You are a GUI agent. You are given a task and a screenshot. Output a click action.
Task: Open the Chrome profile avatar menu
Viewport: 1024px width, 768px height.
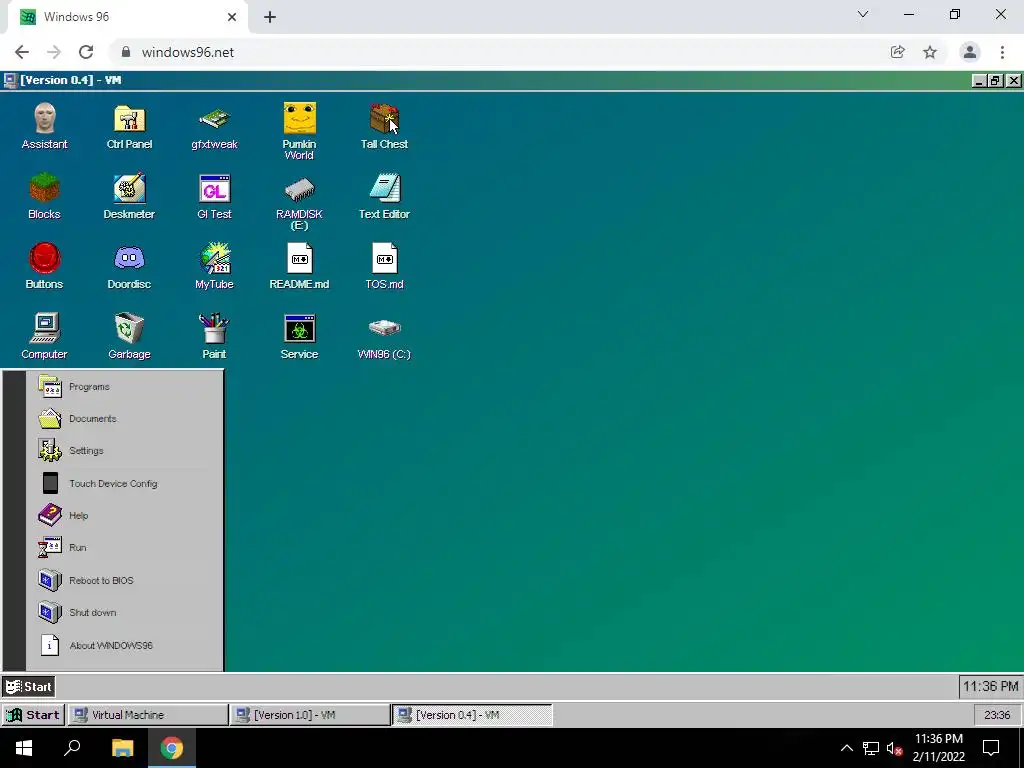[x=970, y=52]
